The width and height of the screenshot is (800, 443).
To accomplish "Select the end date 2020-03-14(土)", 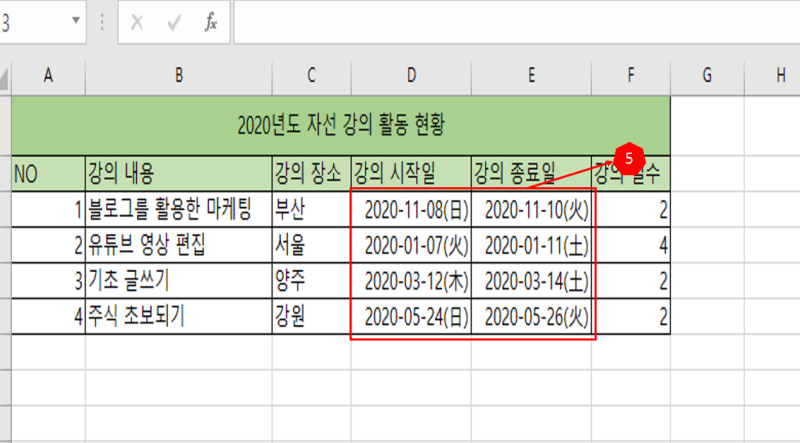I will pyautogui.click(x=531, y=281).
